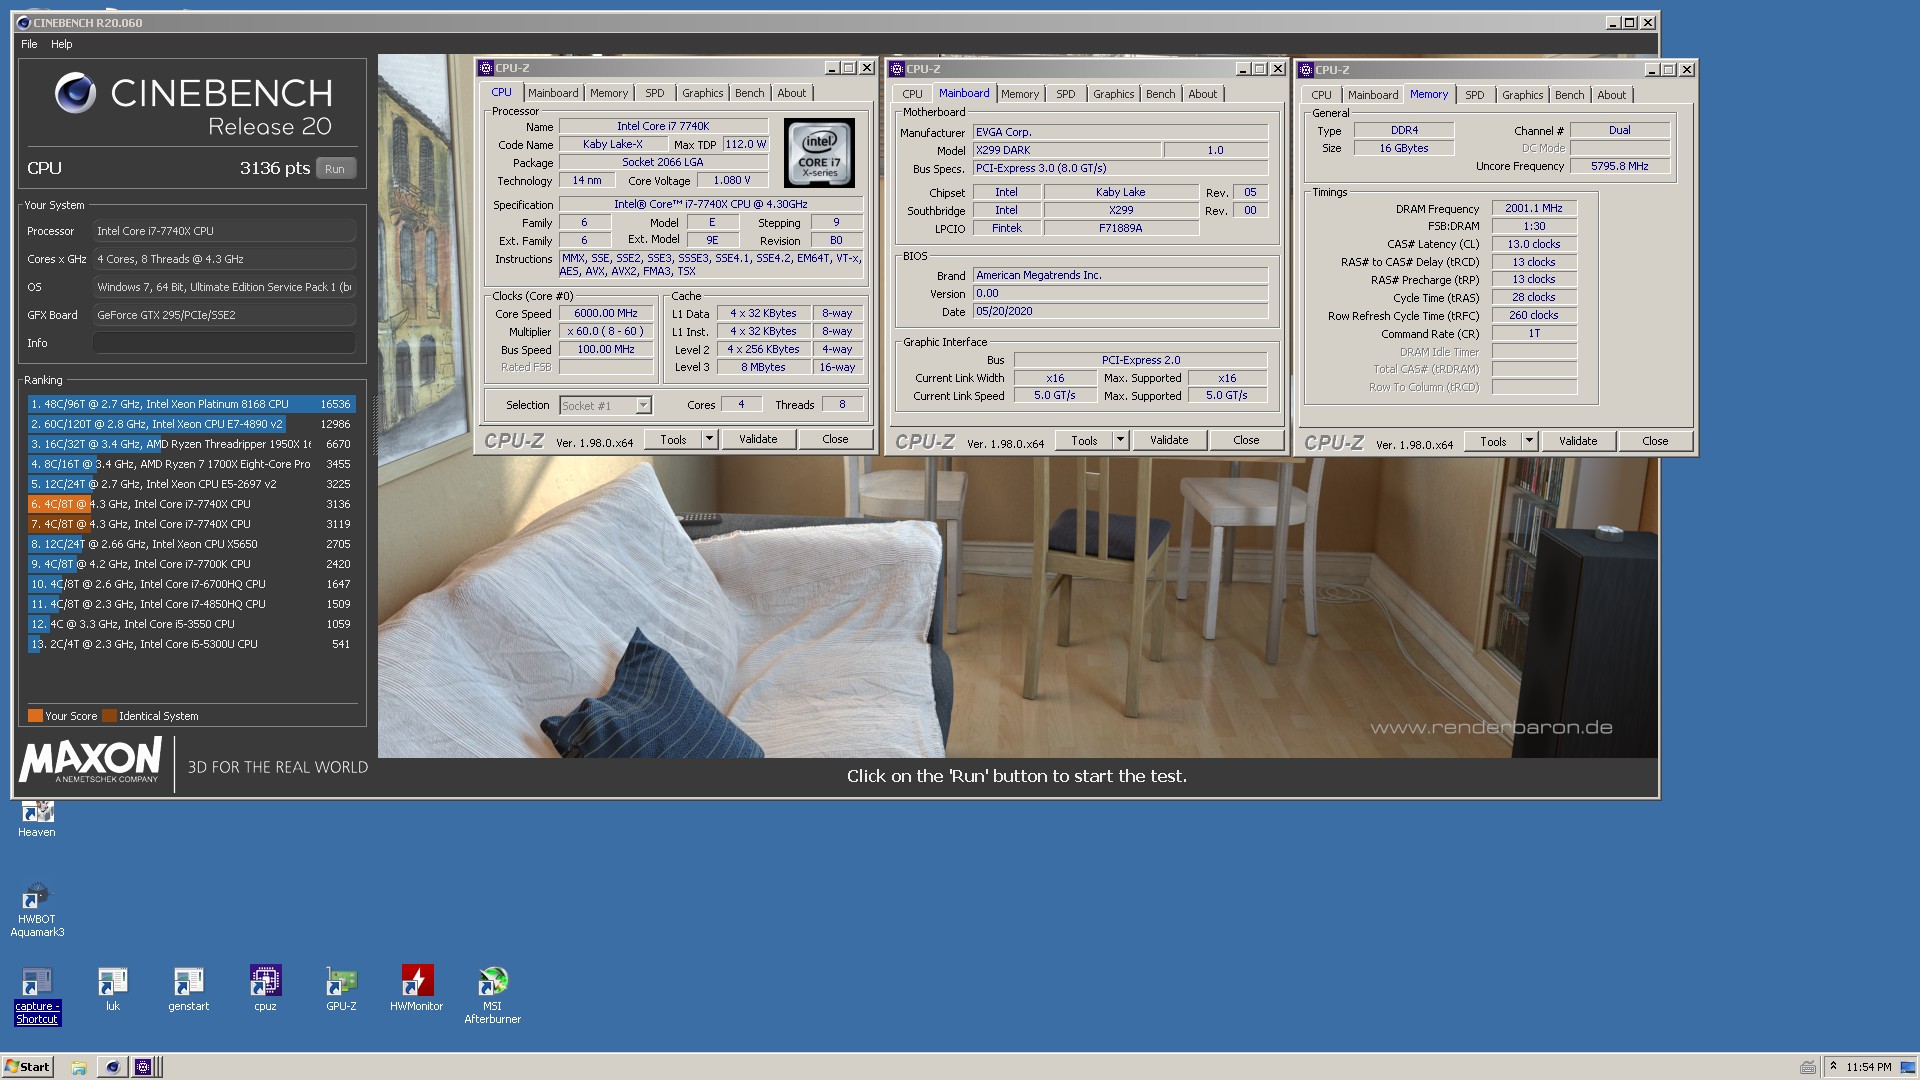Click Validate in the first CPU-Z window

pos(758,439)
